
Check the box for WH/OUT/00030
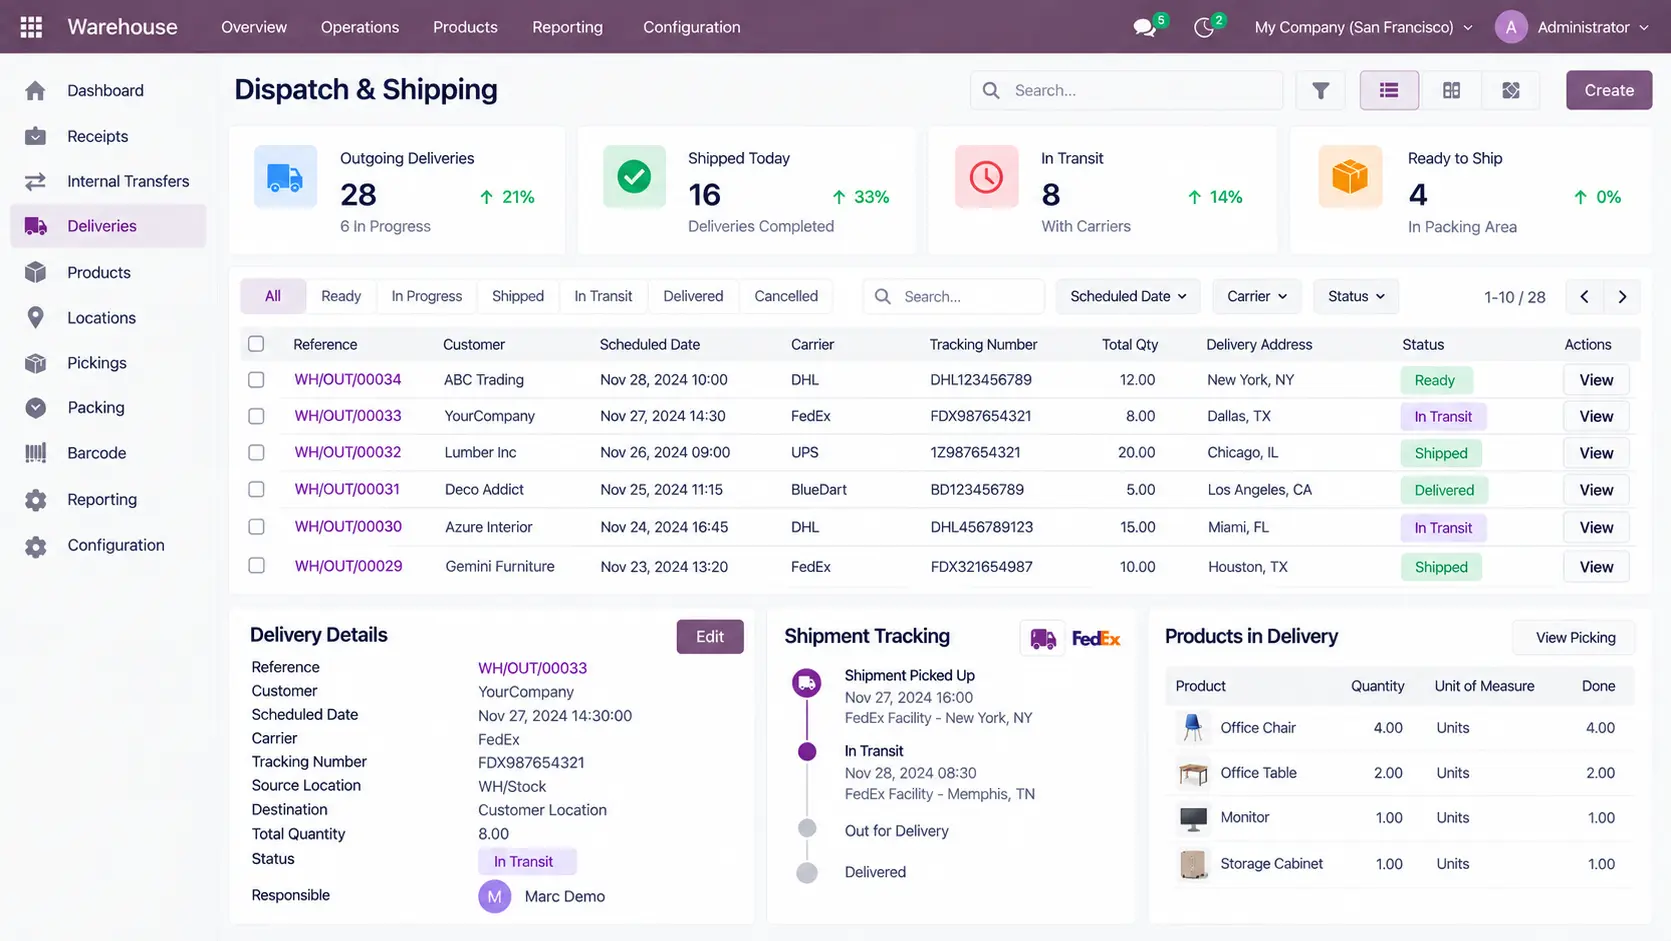pyautogui.click(x=256, y=527)
